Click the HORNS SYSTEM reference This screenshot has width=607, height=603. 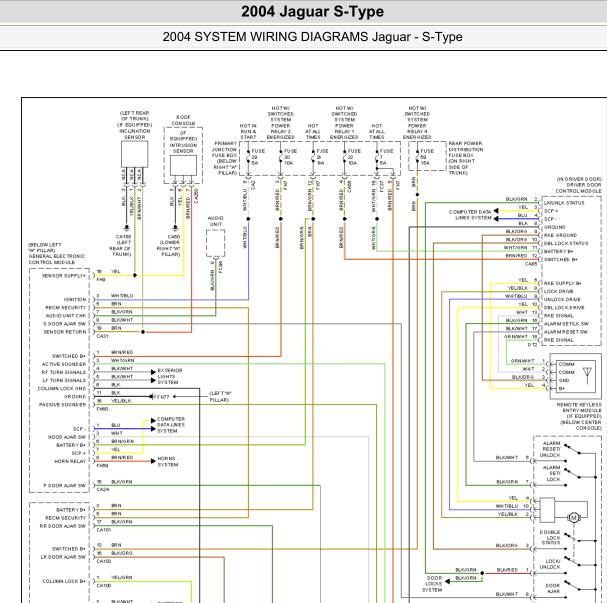(x=168, y=461)
